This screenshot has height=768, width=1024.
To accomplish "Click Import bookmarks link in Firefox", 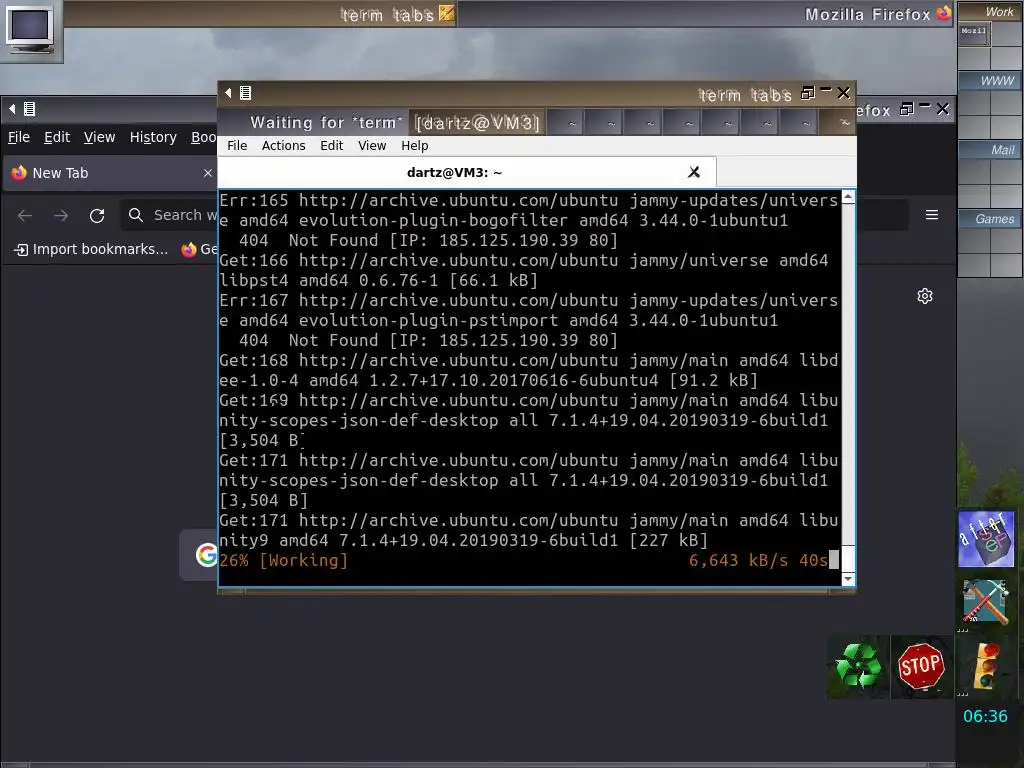I will [x=91, y=249].
